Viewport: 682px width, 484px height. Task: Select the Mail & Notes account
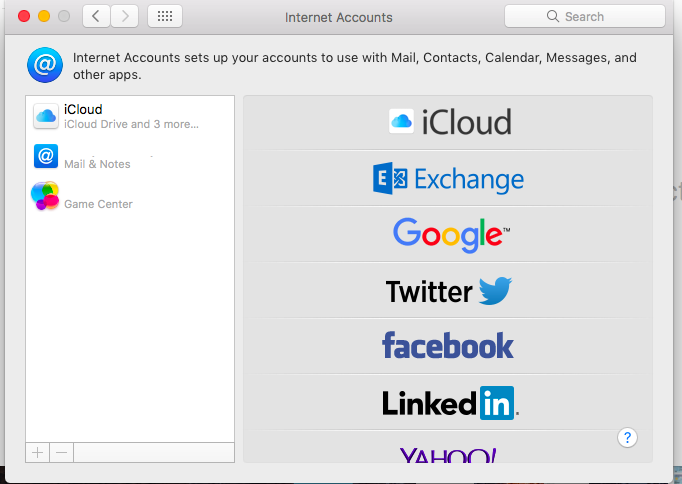(130, 157)
